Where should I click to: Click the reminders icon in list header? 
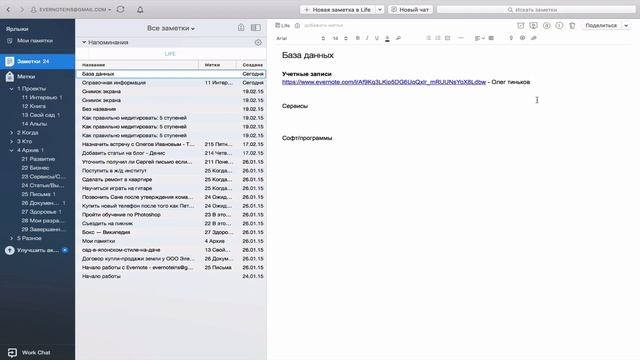[241, 28]
